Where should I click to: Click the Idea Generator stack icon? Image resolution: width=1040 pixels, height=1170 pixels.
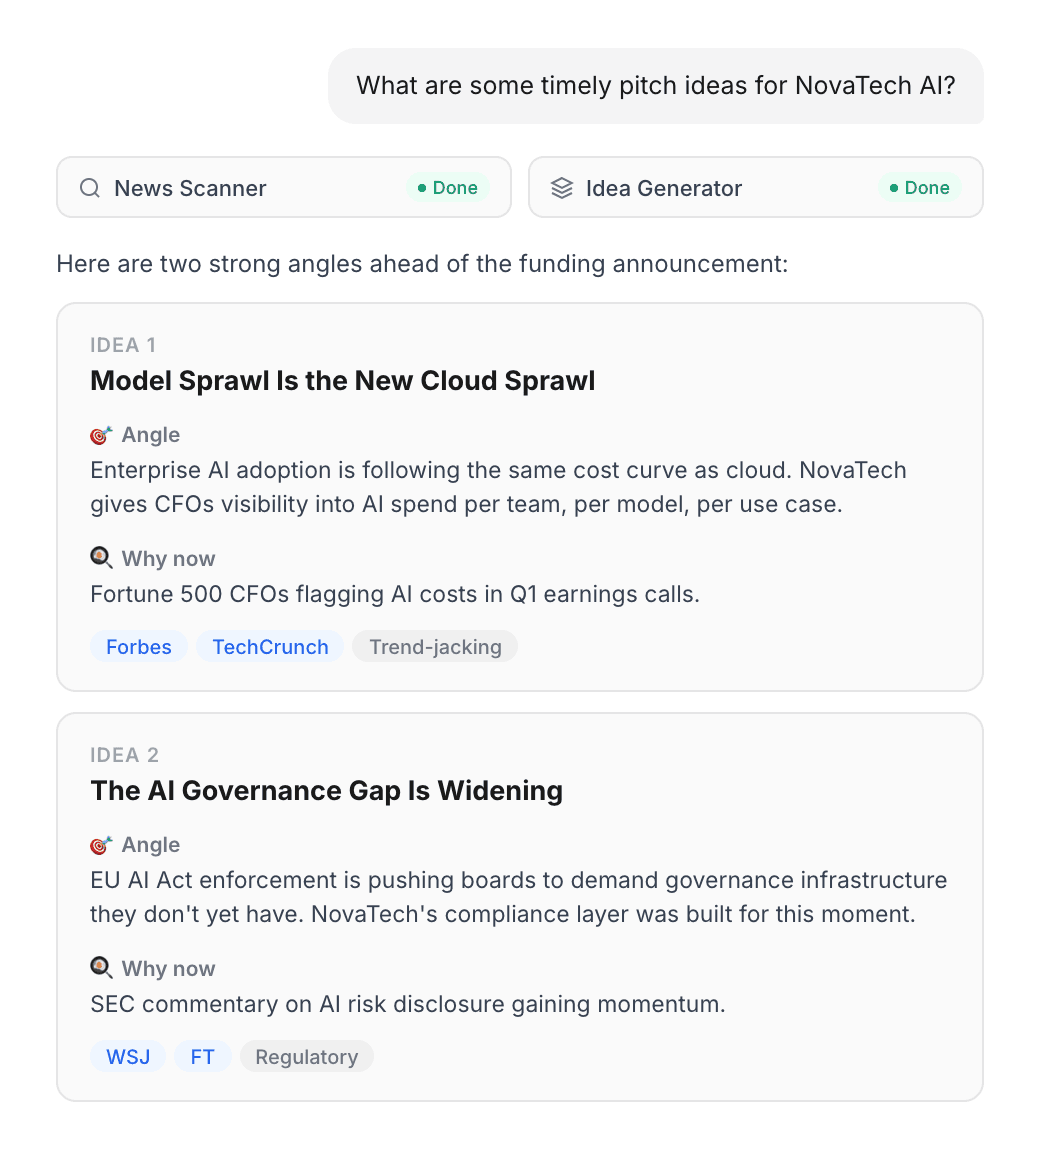[561, 187]
